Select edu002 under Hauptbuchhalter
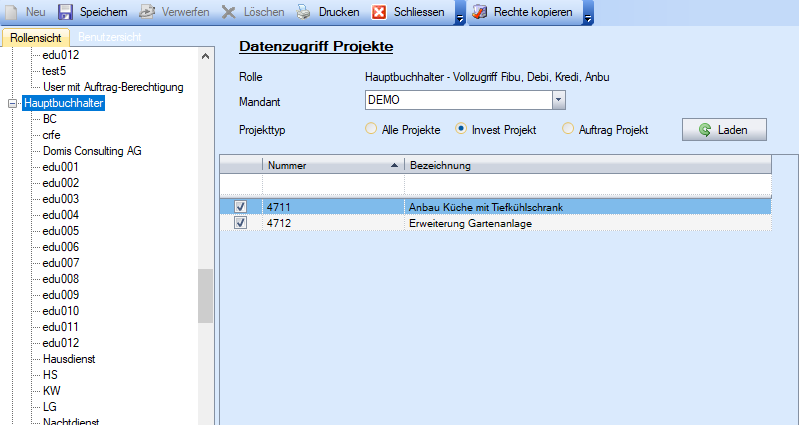This screenshot has width=799, height=425. [61, 183]
